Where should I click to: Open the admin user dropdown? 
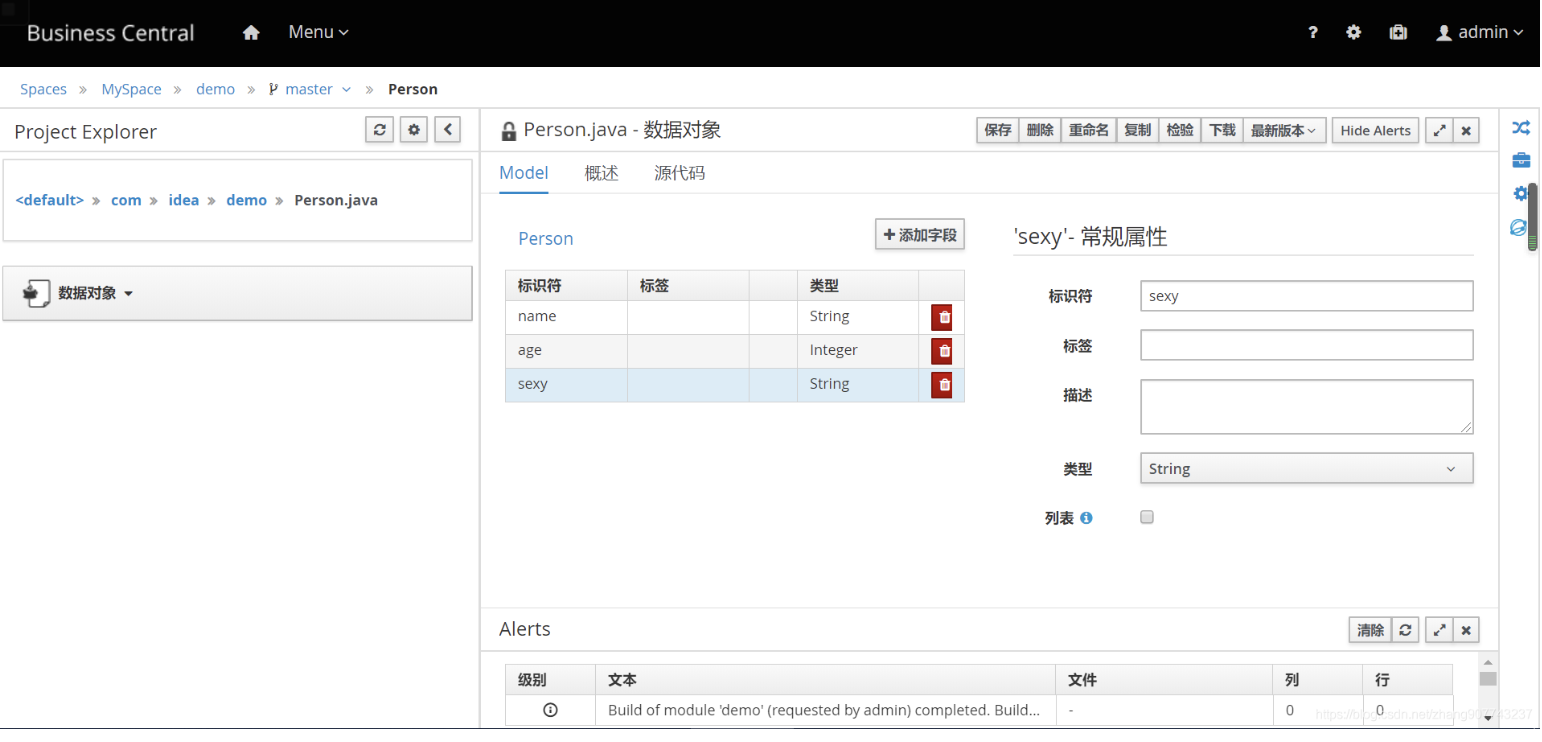1480,32
